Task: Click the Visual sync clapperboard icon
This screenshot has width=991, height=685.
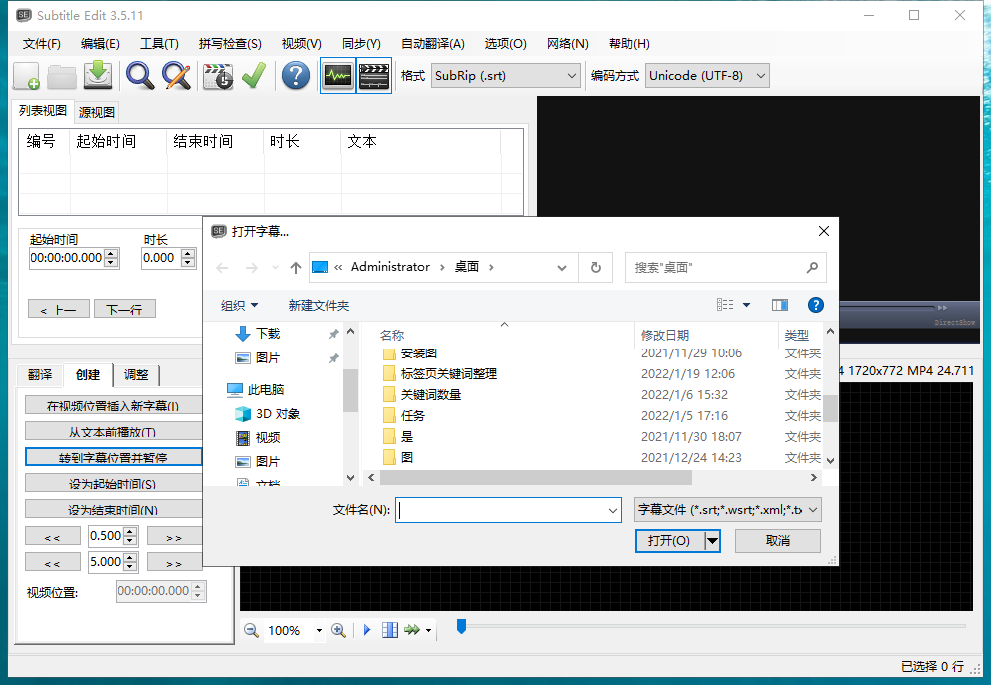Action: coord(218,75)
